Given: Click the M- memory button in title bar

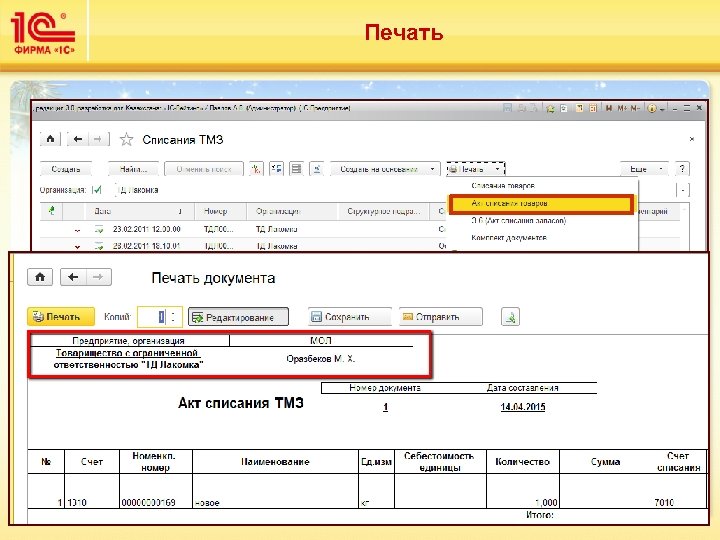Looking at the screenshot, I should (635, 108).
